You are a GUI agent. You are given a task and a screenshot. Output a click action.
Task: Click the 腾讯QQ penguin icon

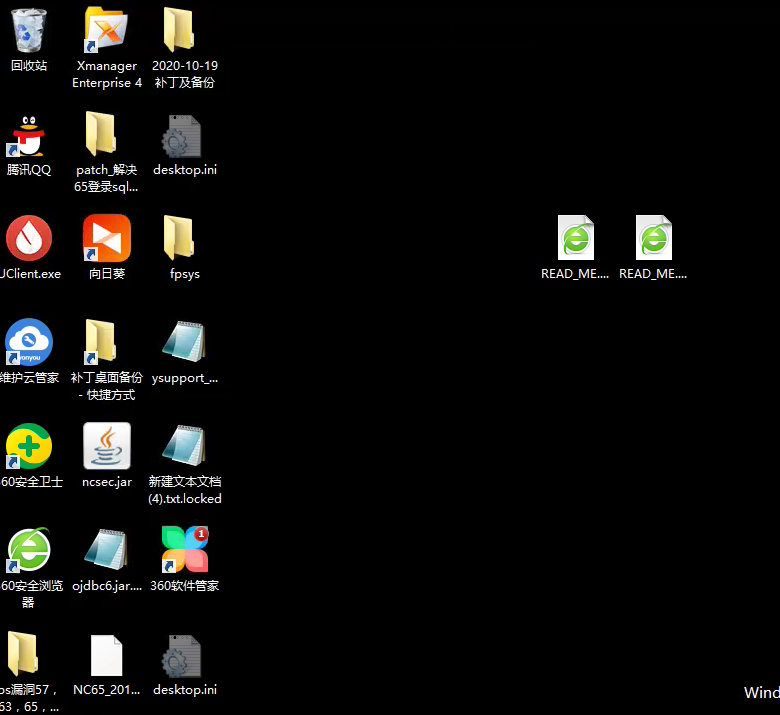[x=28, y=136]
